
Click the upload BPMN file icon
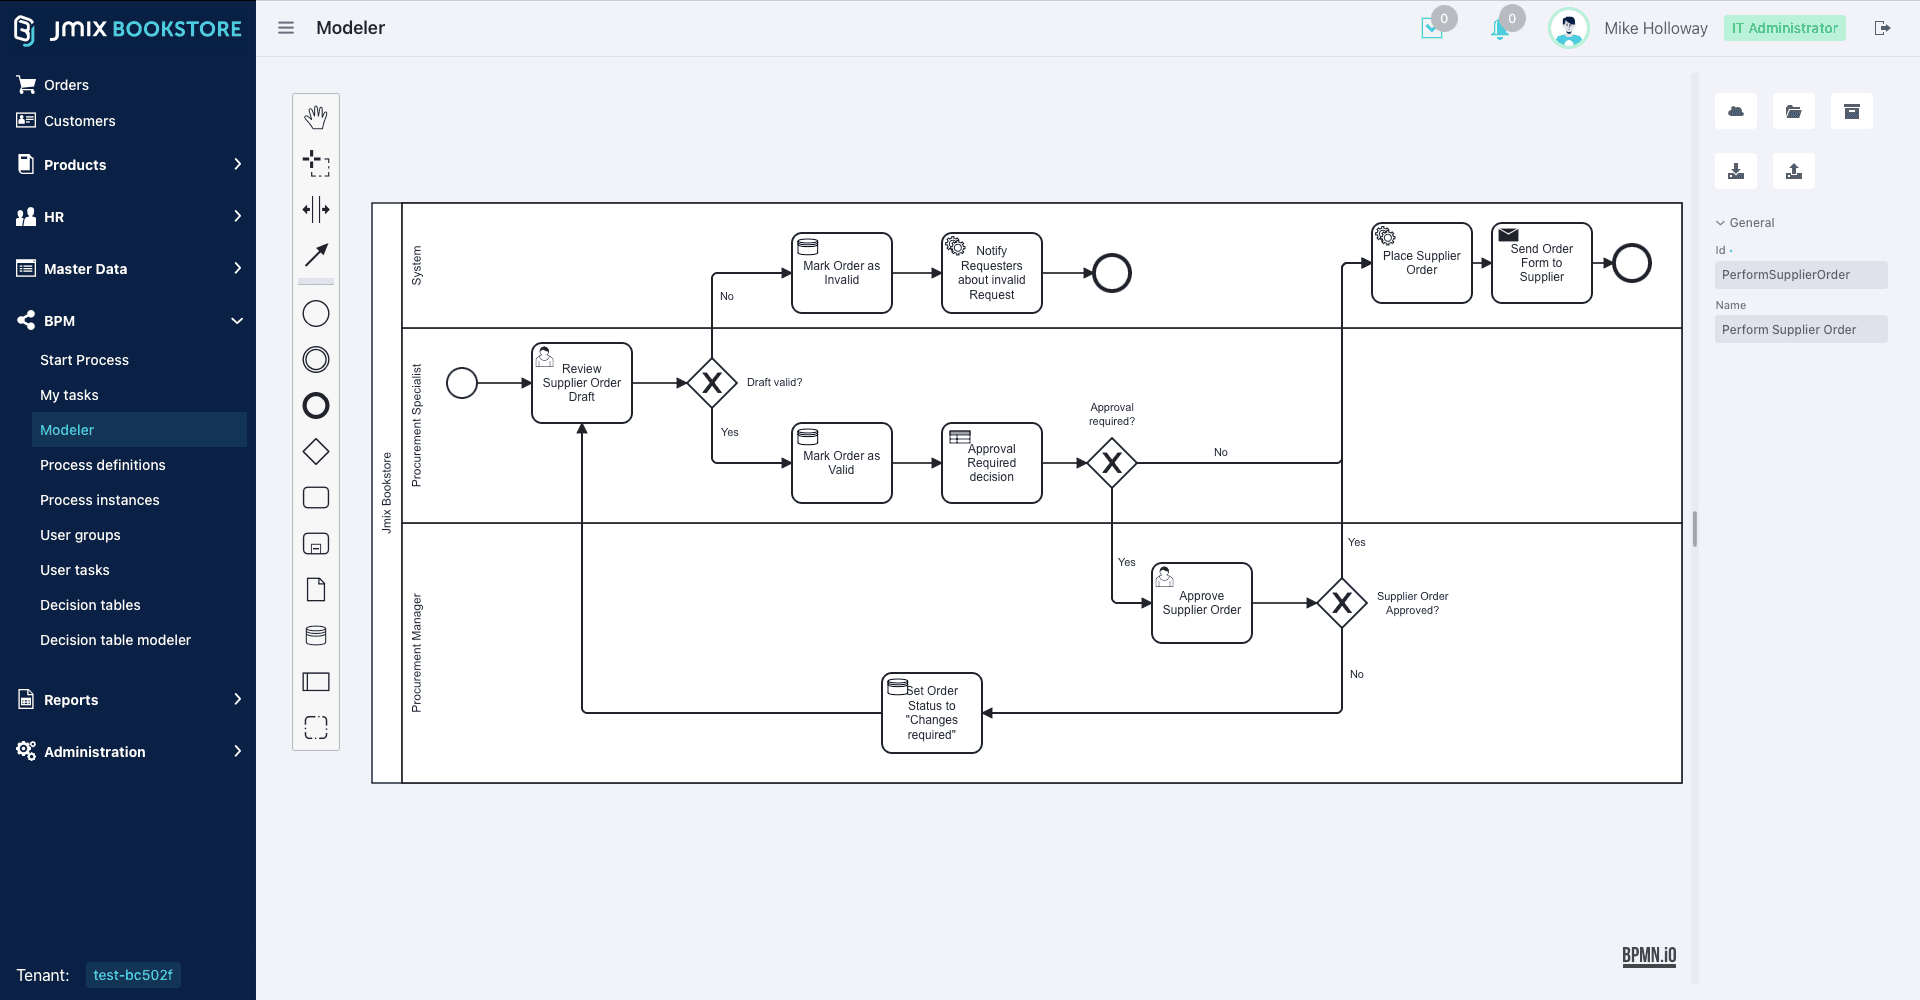(1794, 171)
